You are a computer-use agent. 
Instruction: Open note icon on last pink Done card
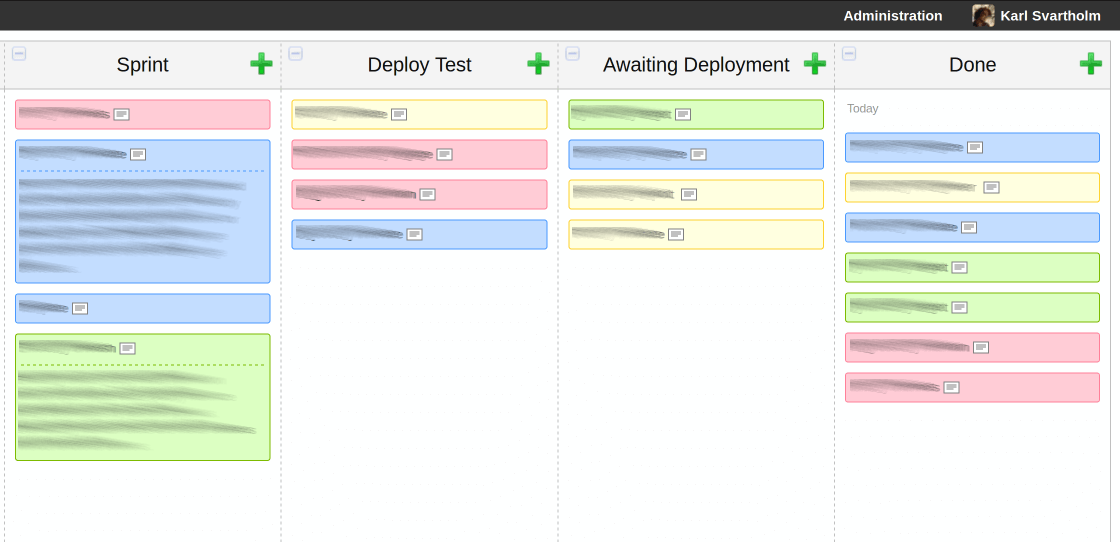951,388
